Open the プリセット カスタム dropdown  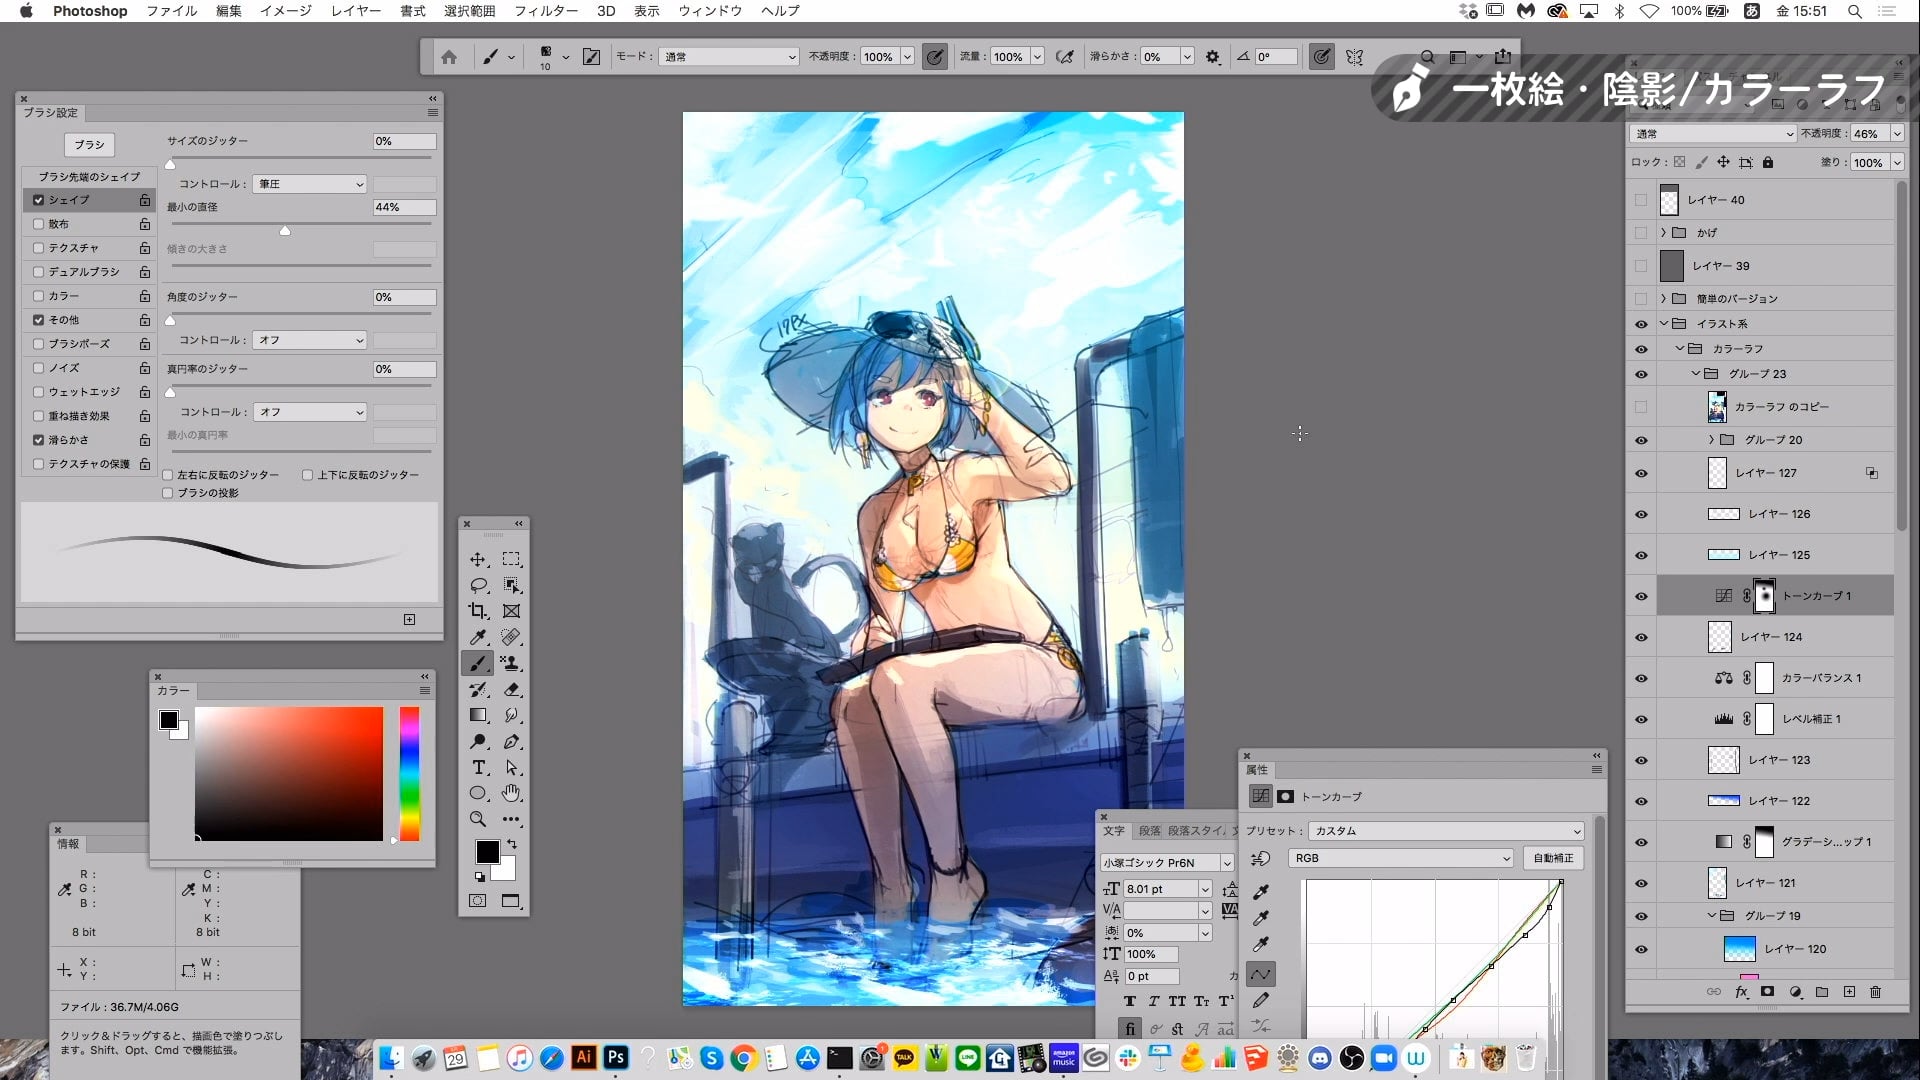click(1447, 831)
